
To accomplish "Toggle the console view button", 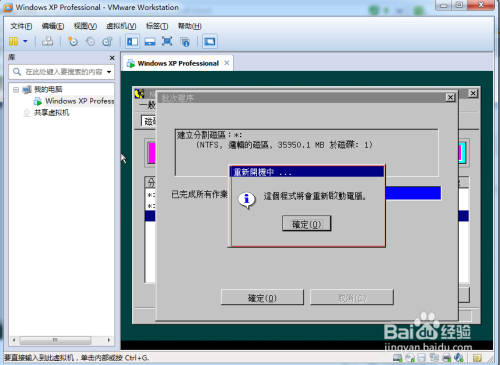I will coord(210,42).
